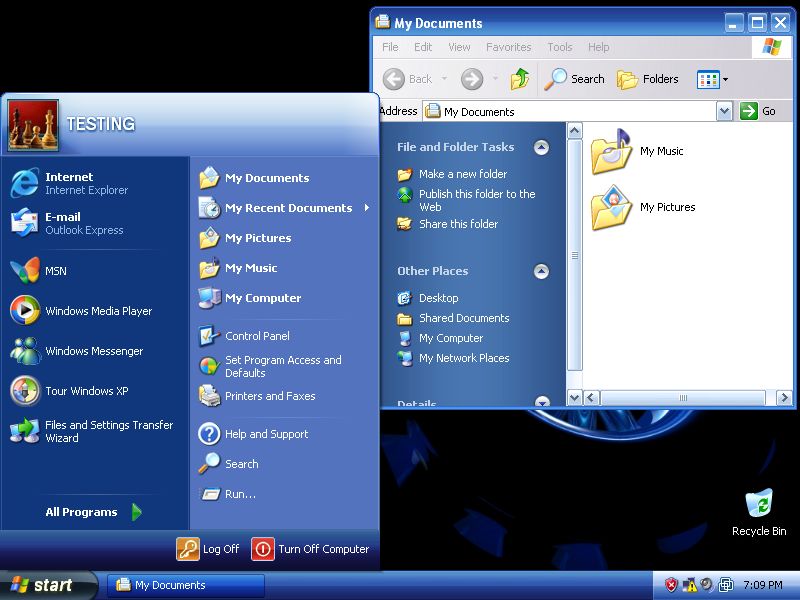Click My Documents taskbar button

(186, 585)
